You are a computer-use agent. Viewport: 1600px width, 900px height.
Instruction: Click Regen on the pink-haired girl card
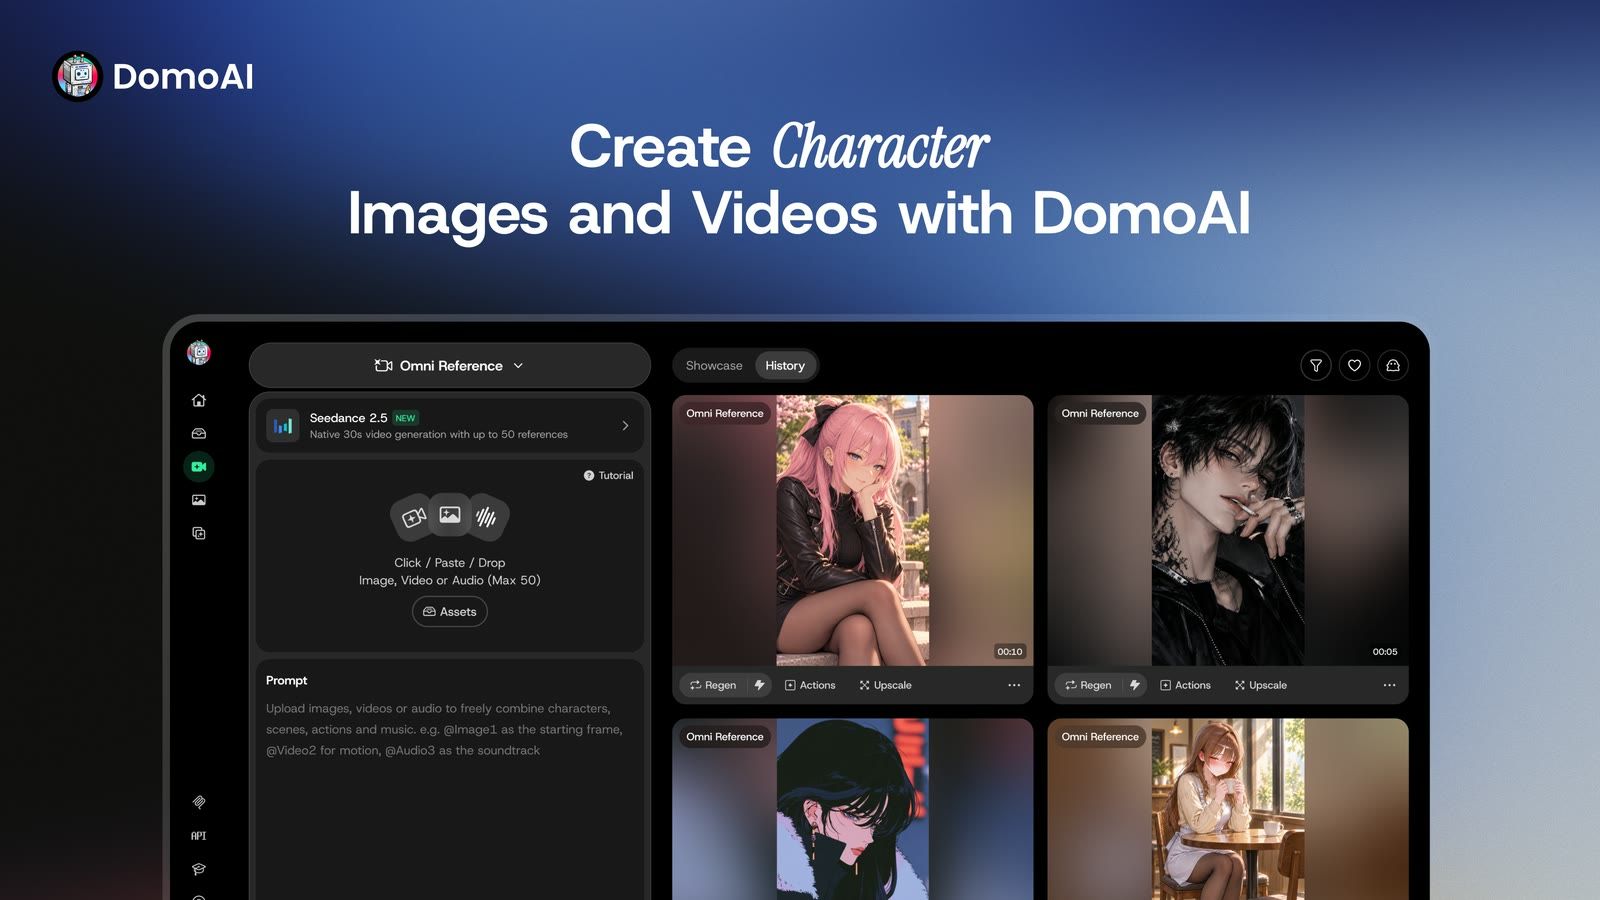[713, 685]
